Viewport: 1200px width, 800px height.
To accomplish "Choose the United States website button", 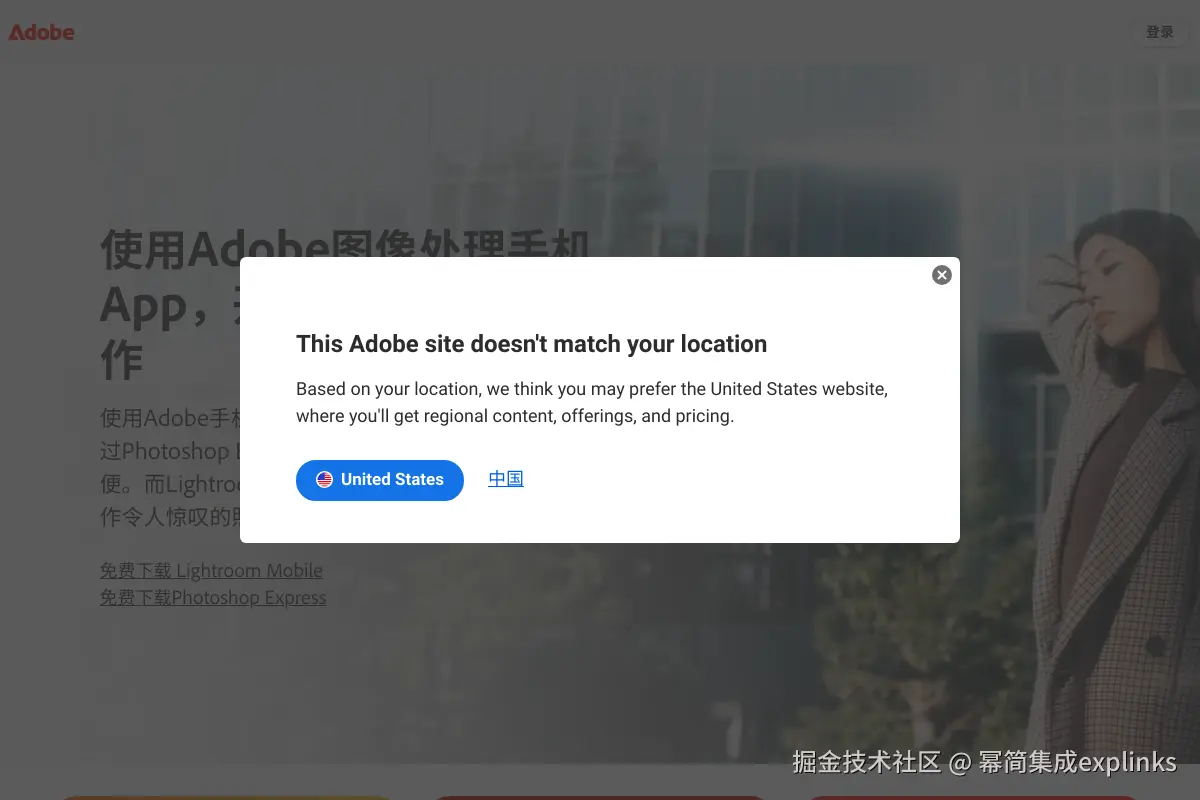I will (380, 480).
